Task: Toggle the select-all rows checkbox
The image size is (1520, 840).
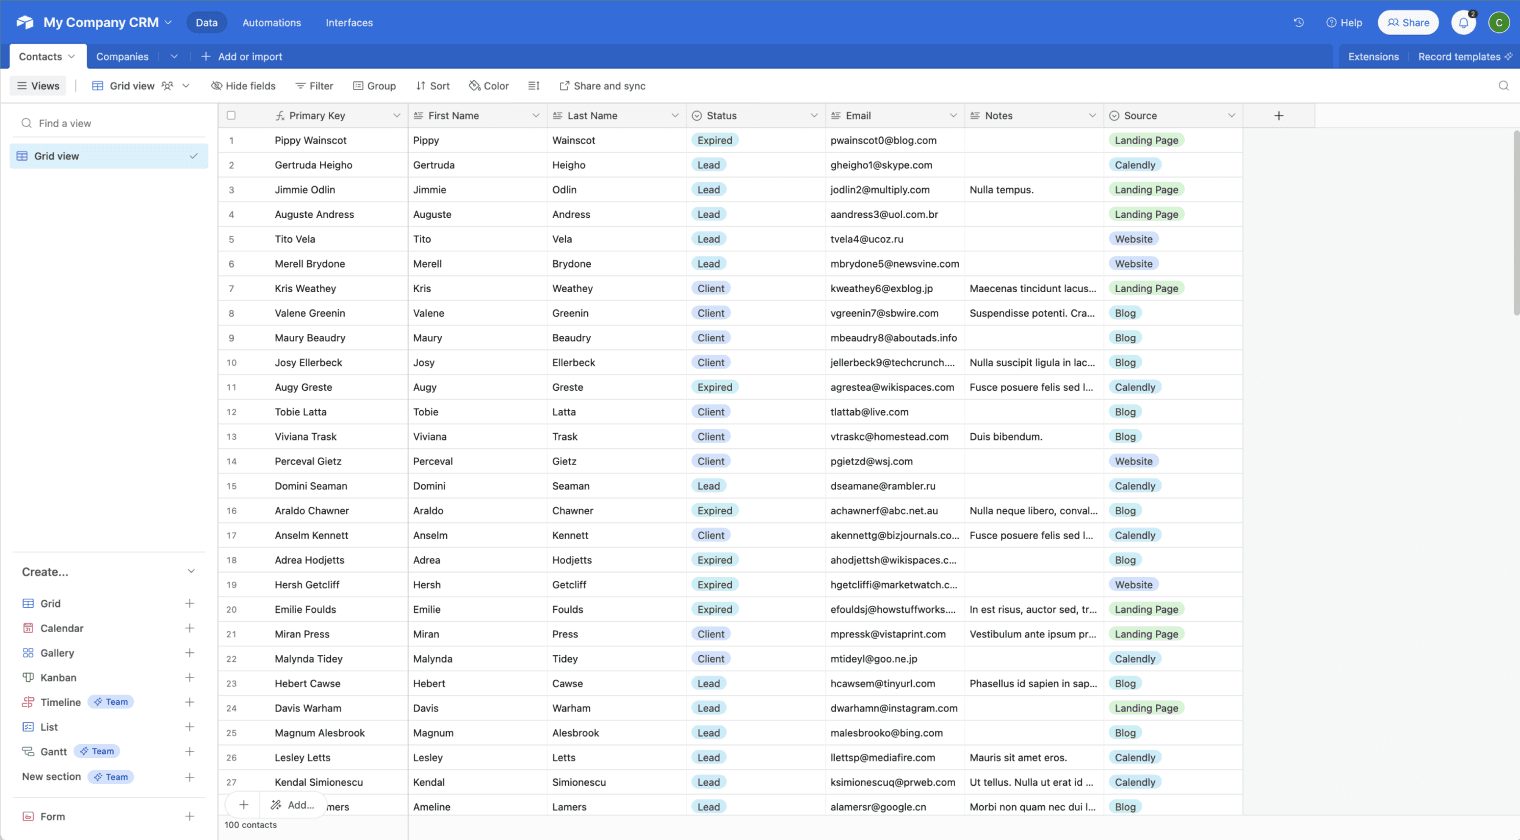Action: 231,116
